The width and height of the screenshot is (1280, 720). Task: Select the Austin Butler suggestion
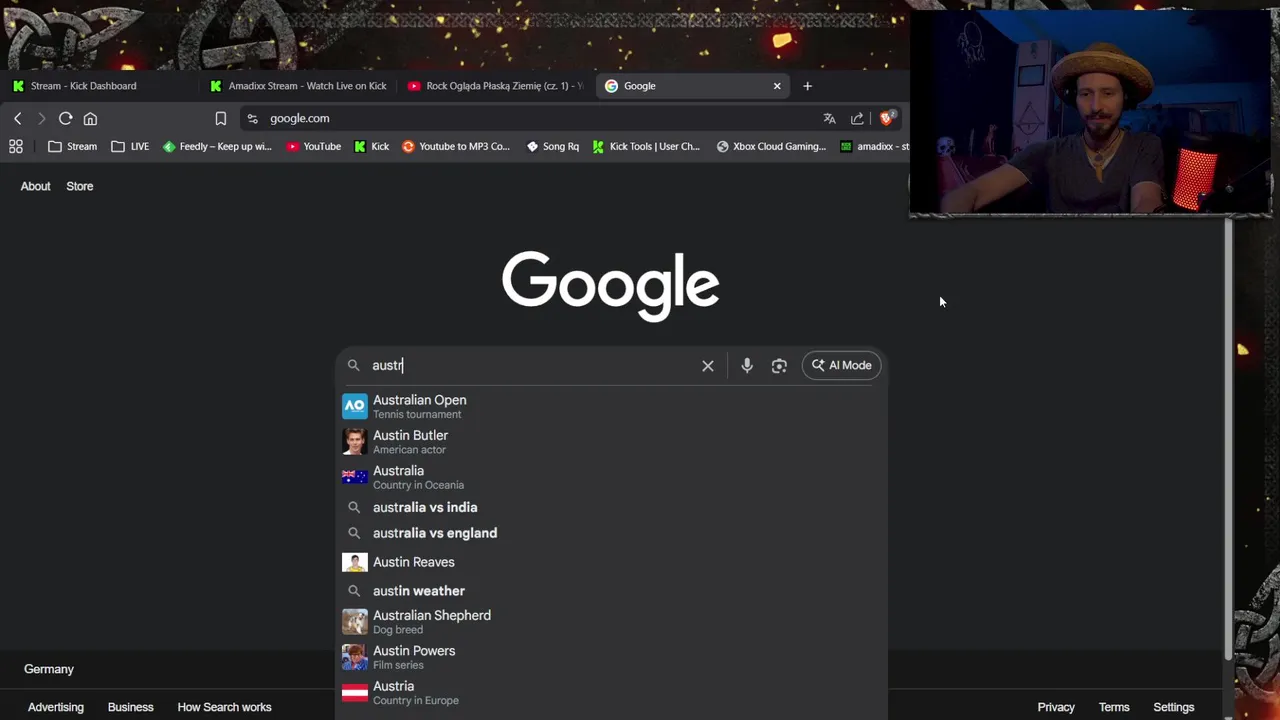[x=611, y=442]
